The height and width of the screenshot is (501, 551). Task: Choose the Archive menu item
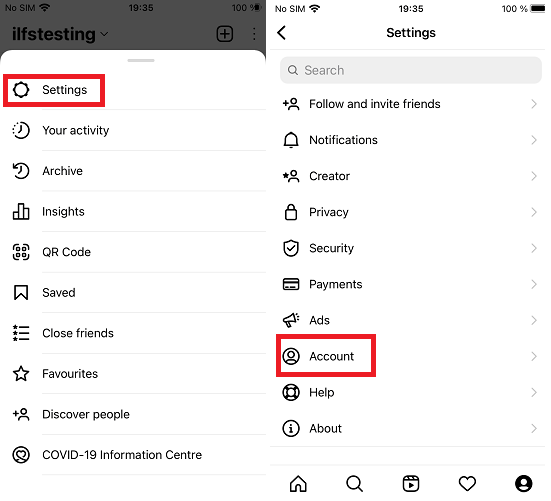[134, 171]
